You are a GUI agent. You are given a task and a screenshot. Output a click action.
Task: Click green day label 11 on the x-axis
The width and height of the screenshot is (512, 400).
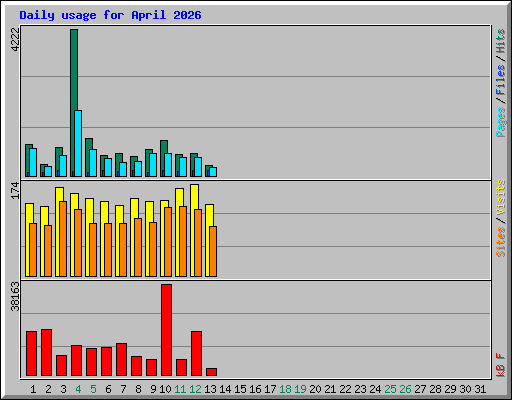(x=180, y=389)
